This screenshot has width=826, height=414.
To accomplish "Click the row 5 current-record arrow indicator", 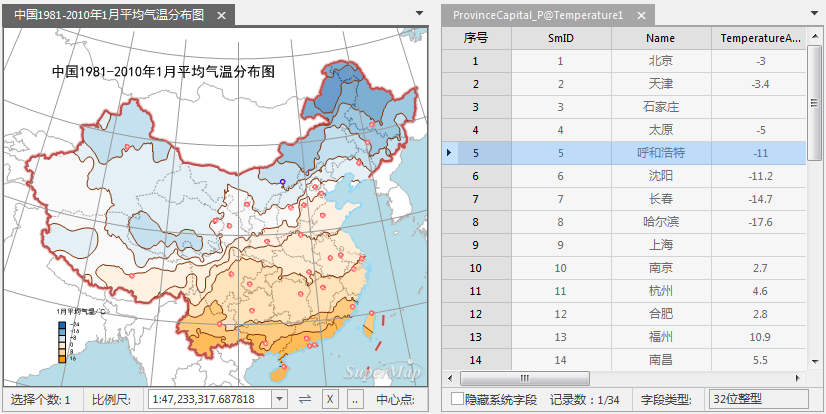I will [449, 153].
